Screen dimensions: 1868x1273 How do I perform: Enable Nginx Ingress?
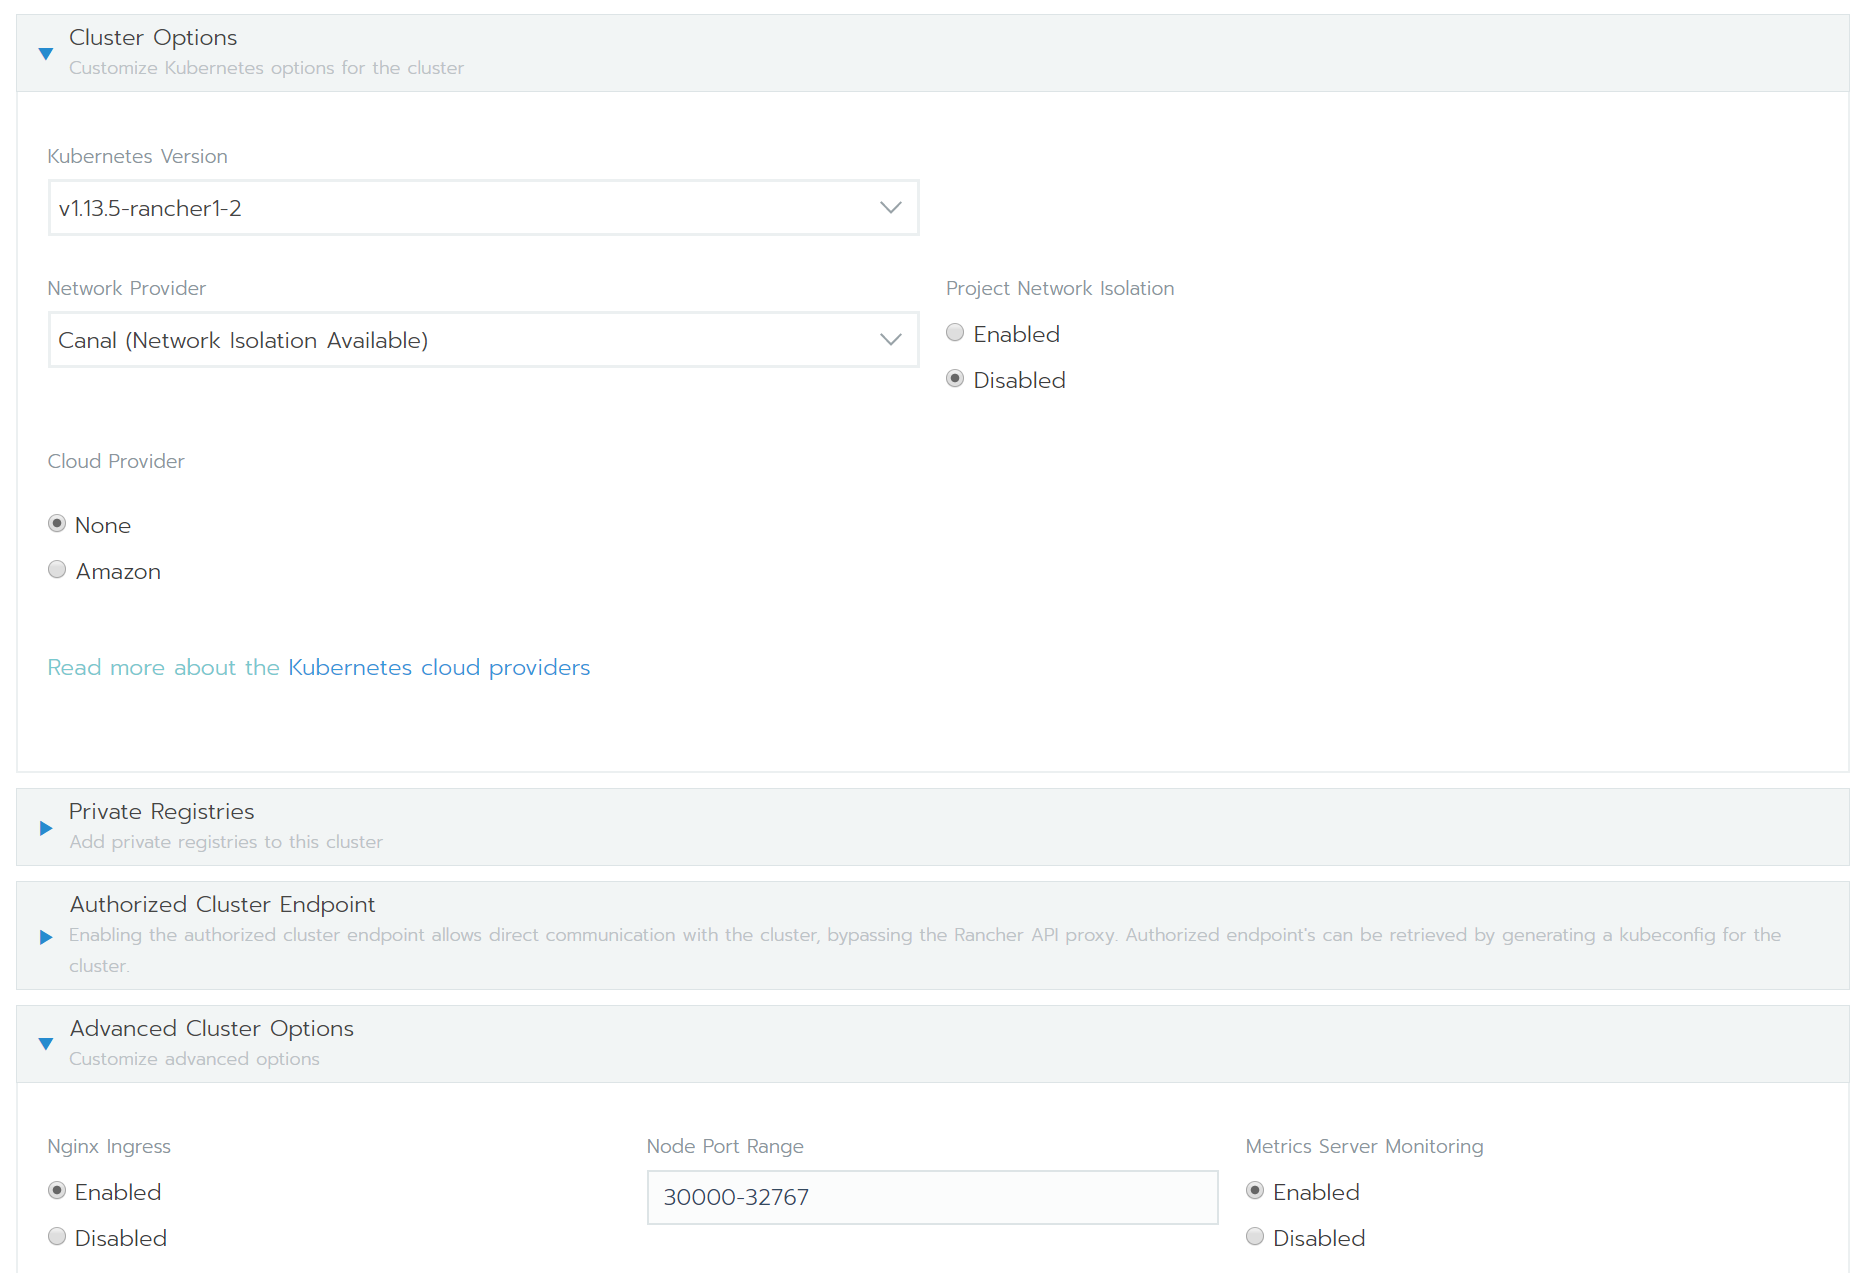click(57, 1190)
